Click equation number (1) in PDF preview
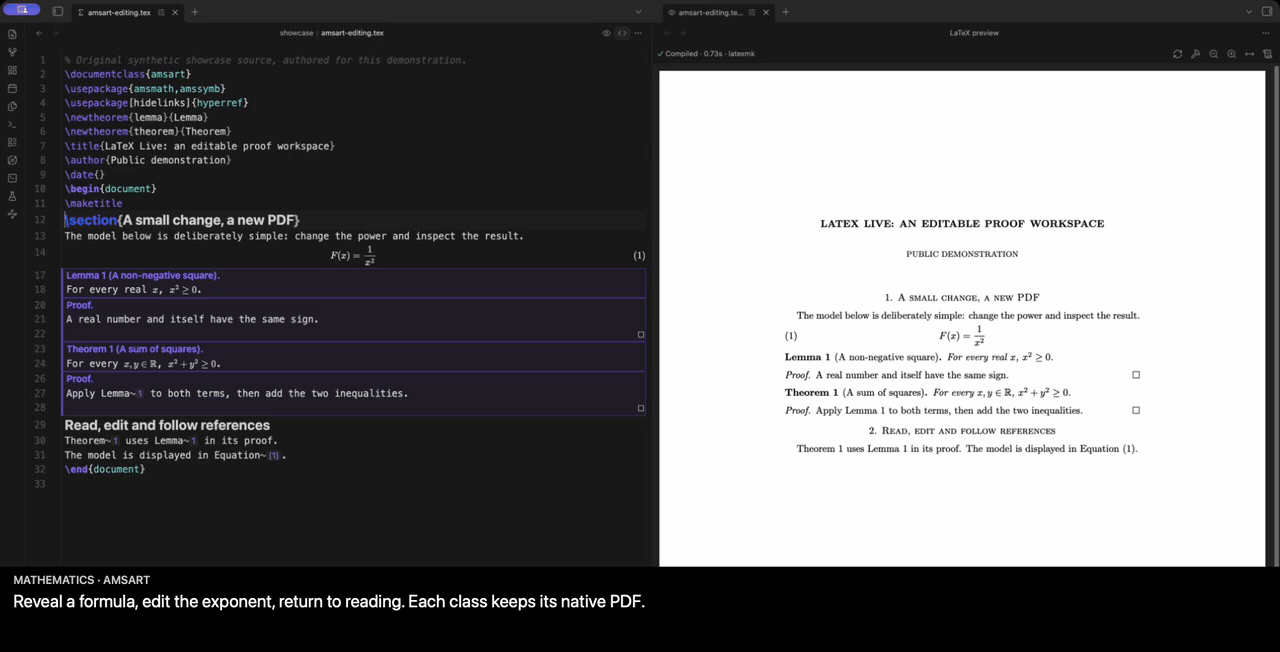 tap(791, 336)
